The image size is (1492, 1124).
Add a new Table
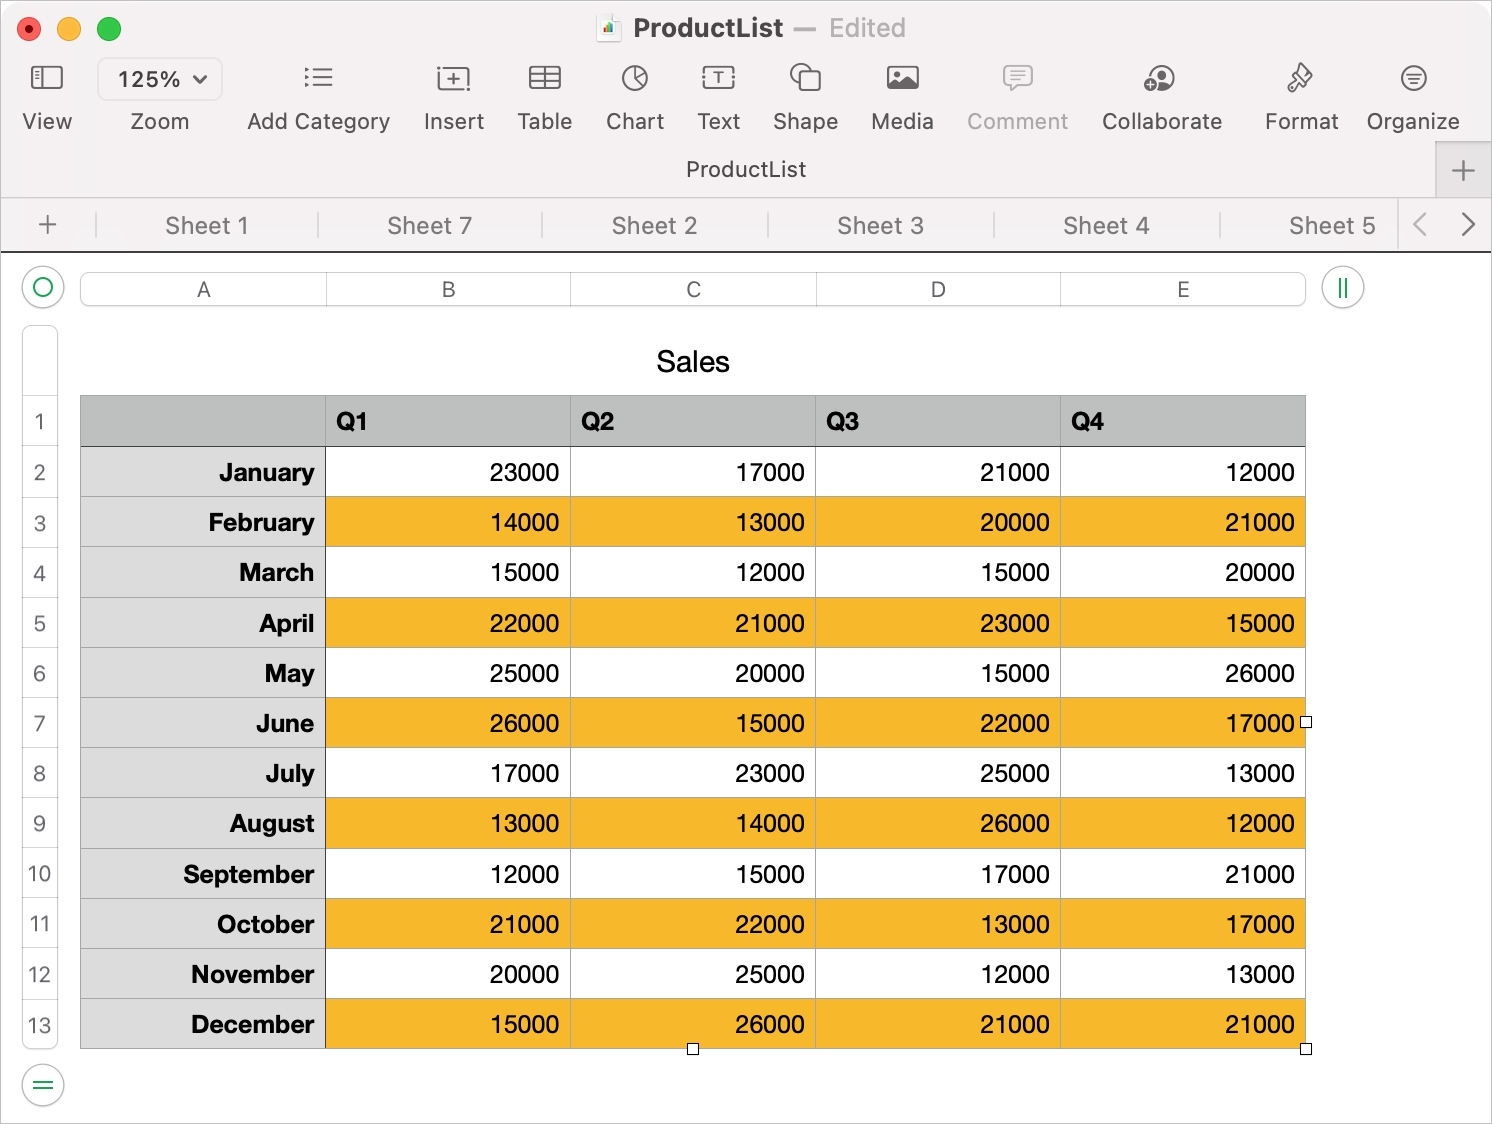click(x=544, y=78)
